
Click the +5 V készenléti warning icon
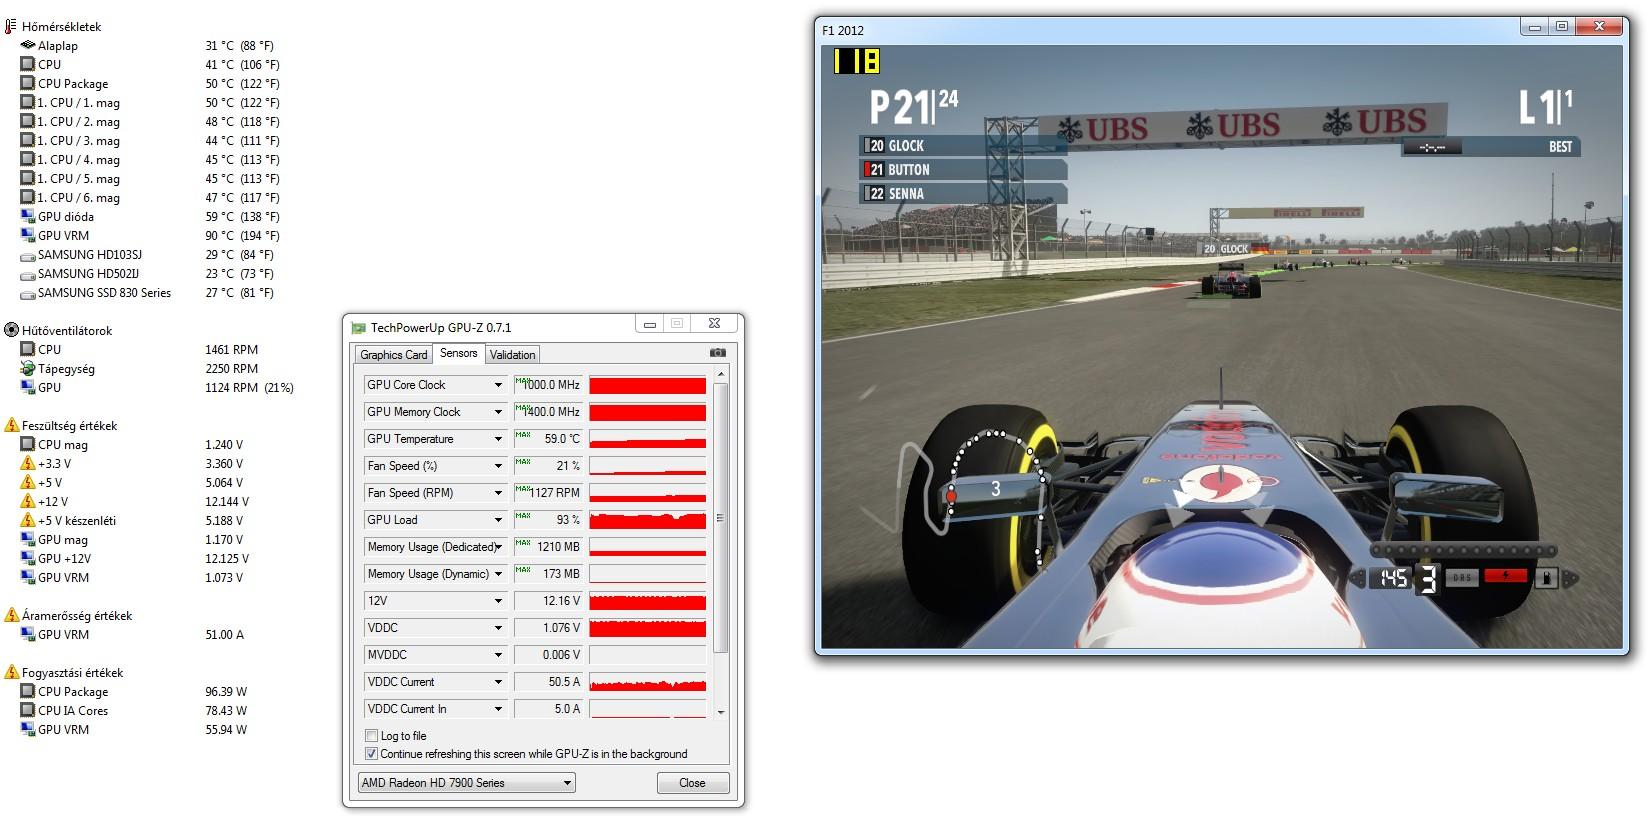coord(28,520)
